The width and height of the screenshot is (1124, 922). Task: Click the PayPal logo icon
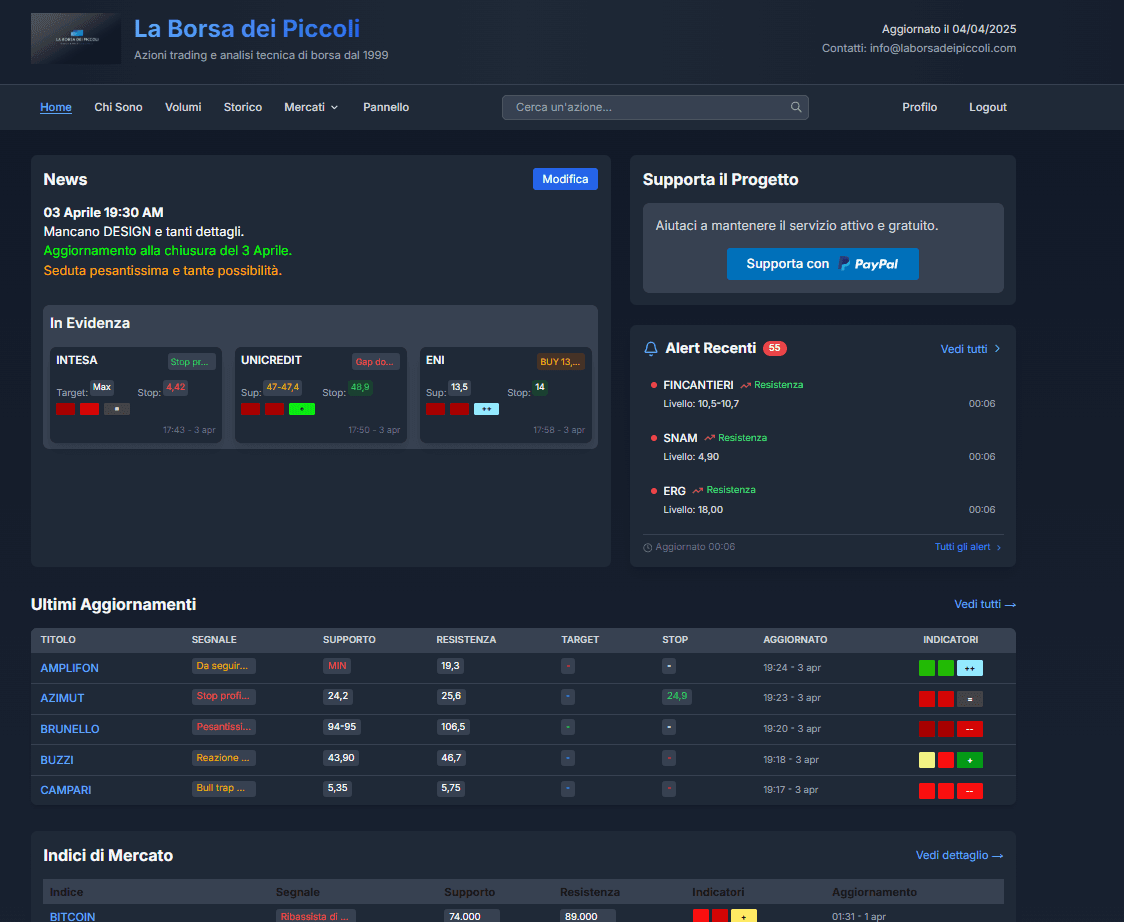click(844, 264)
